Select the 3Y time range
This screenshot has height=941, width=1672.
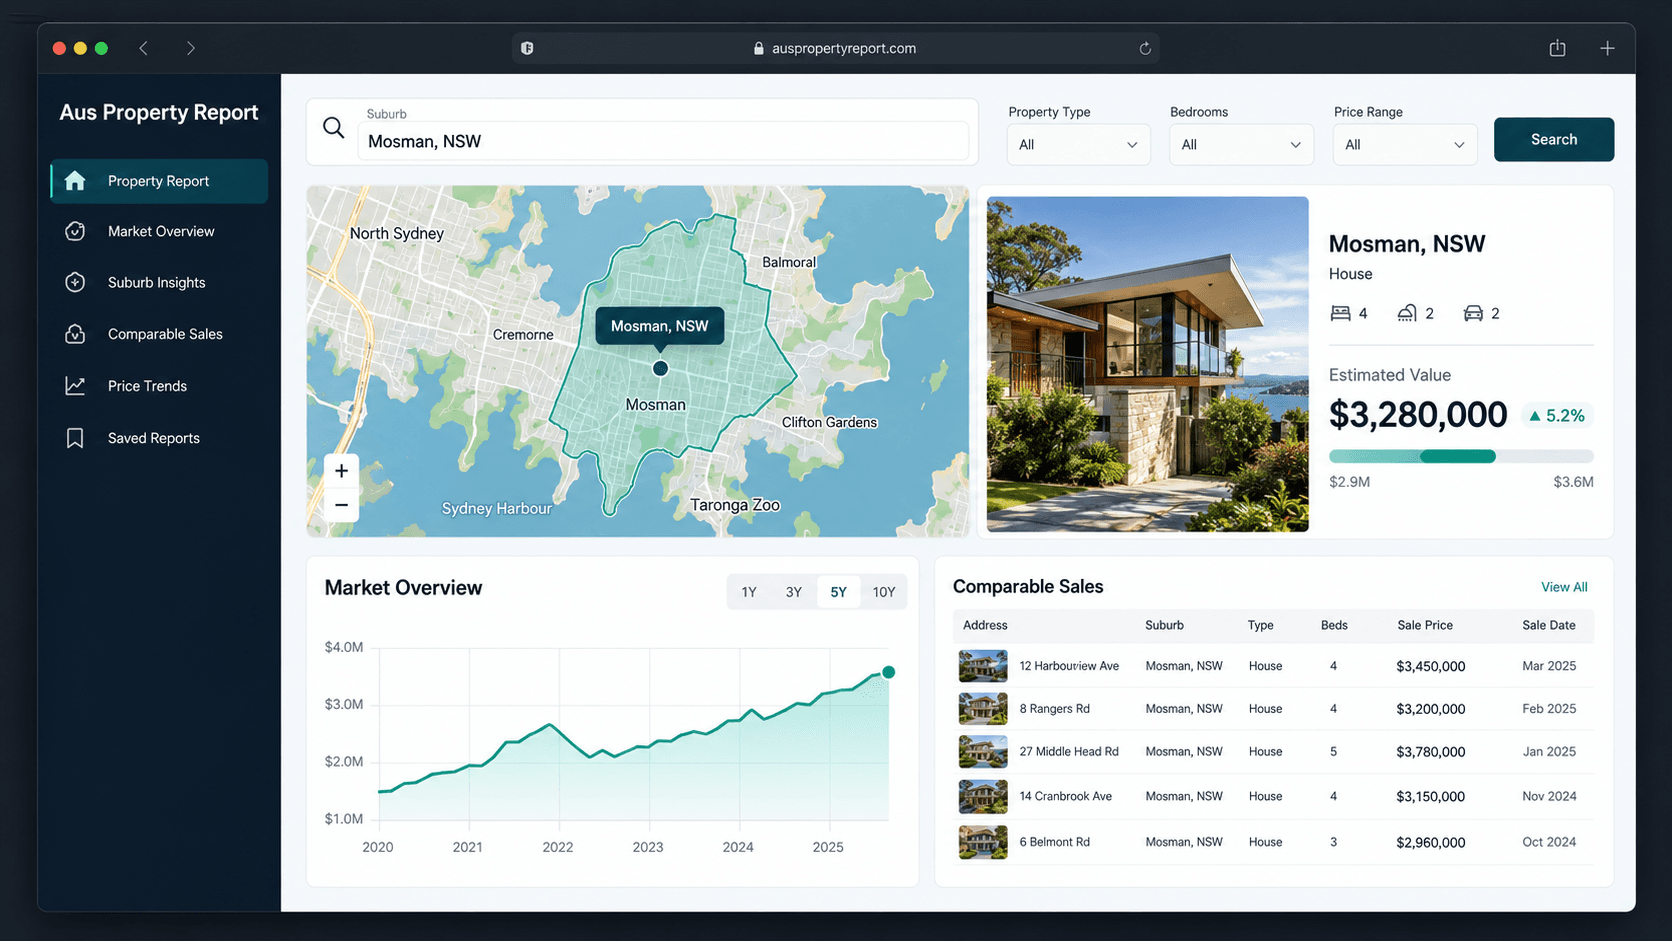pyautogui.click(x=794, y=592)
